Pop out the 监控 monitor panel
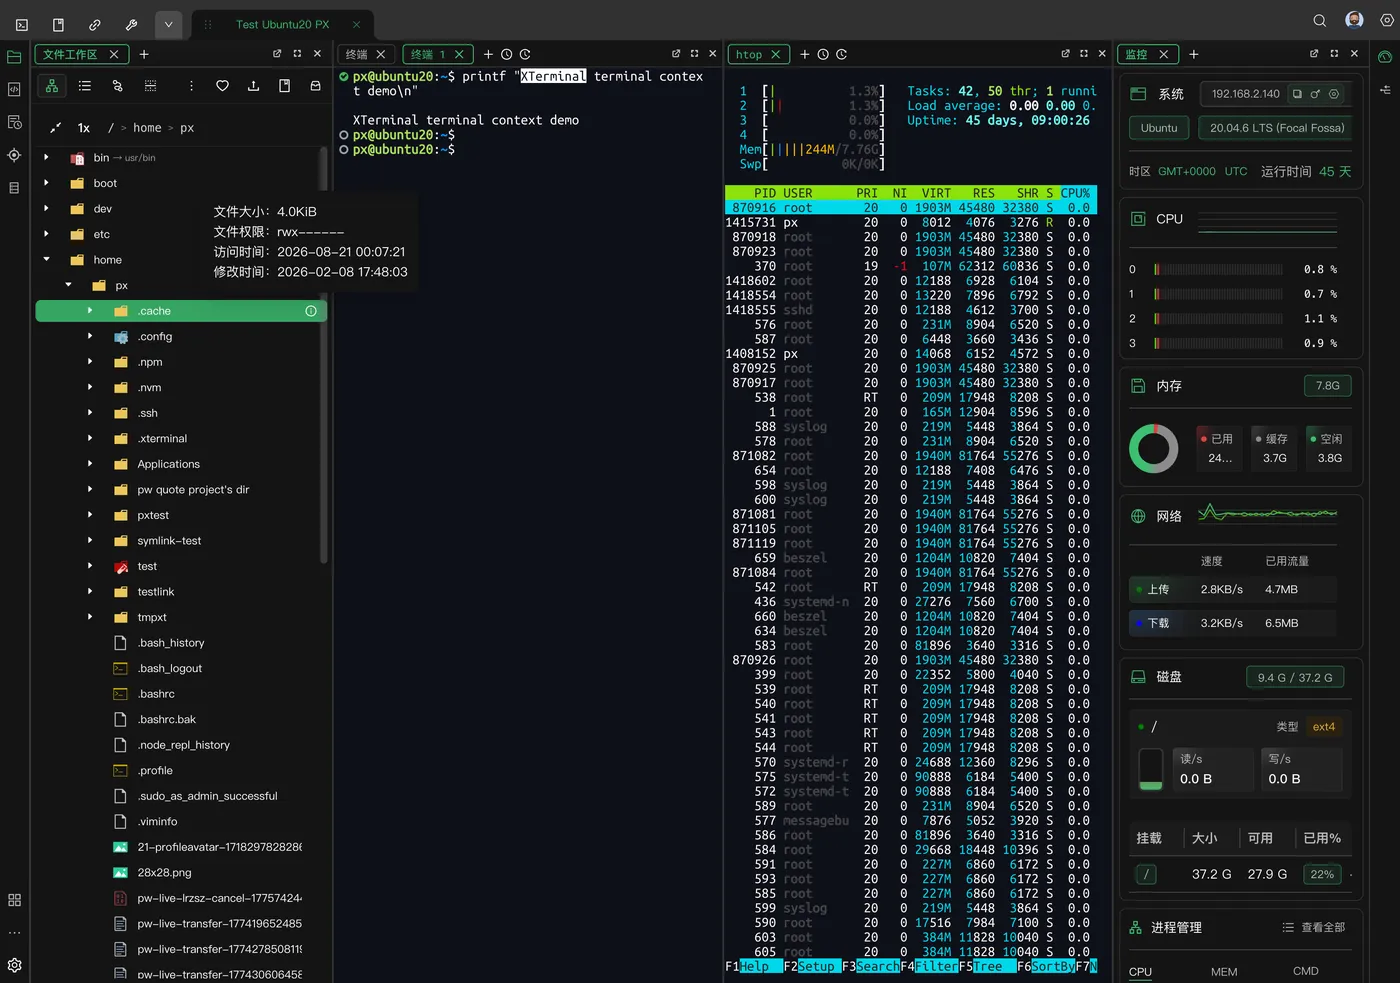The width and height of the screenshot is (1400, 983). tap(1314, 54)
